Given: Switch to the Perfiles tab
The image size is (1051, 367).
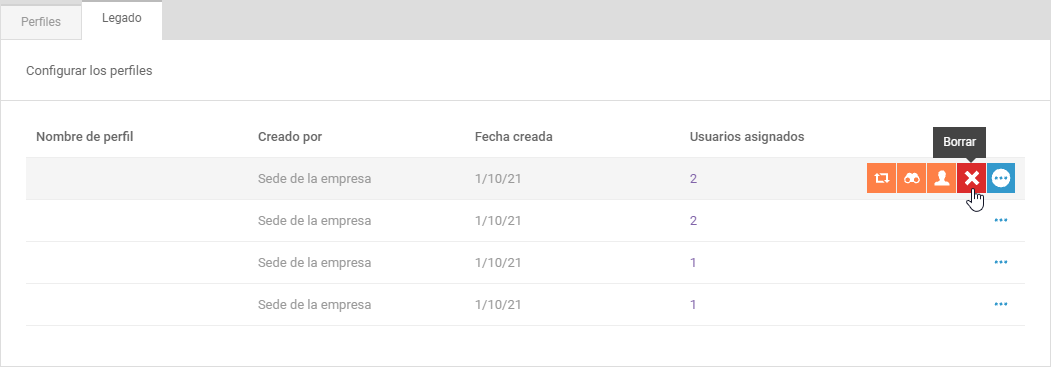Looking at the screenshot, I should coord(41,21).
